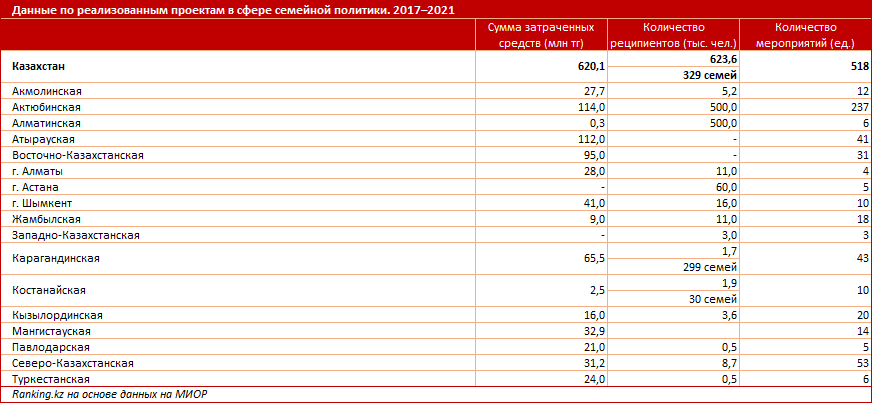Screen dimensions: 872x403
Task: Click Западно-Казахстанская recipients value 3,0
Action: click(730, 235)
